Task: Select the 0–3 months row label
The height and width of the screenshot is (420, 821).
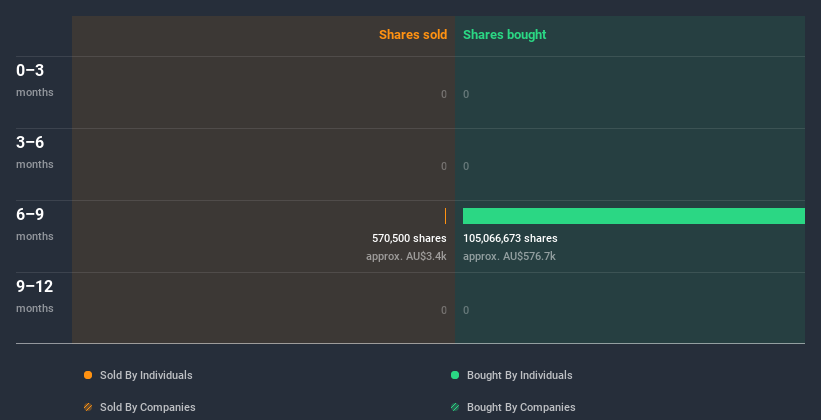Action: click(35, 80)
